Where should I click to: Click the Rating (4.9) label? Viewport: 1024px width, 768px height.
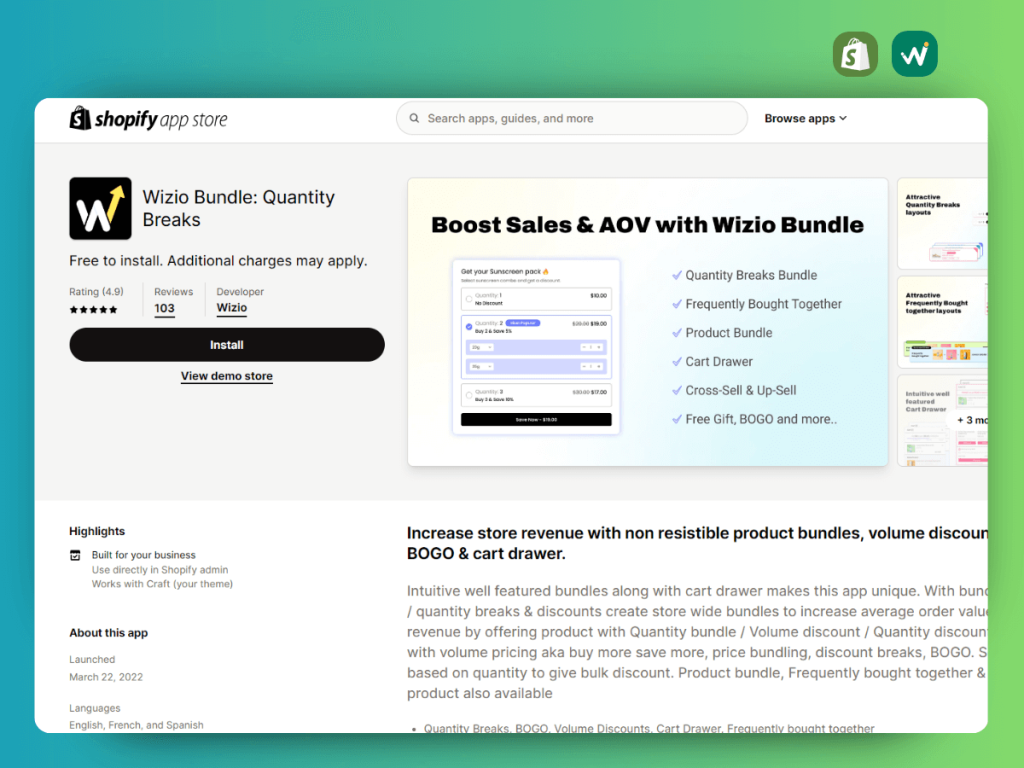96,291
